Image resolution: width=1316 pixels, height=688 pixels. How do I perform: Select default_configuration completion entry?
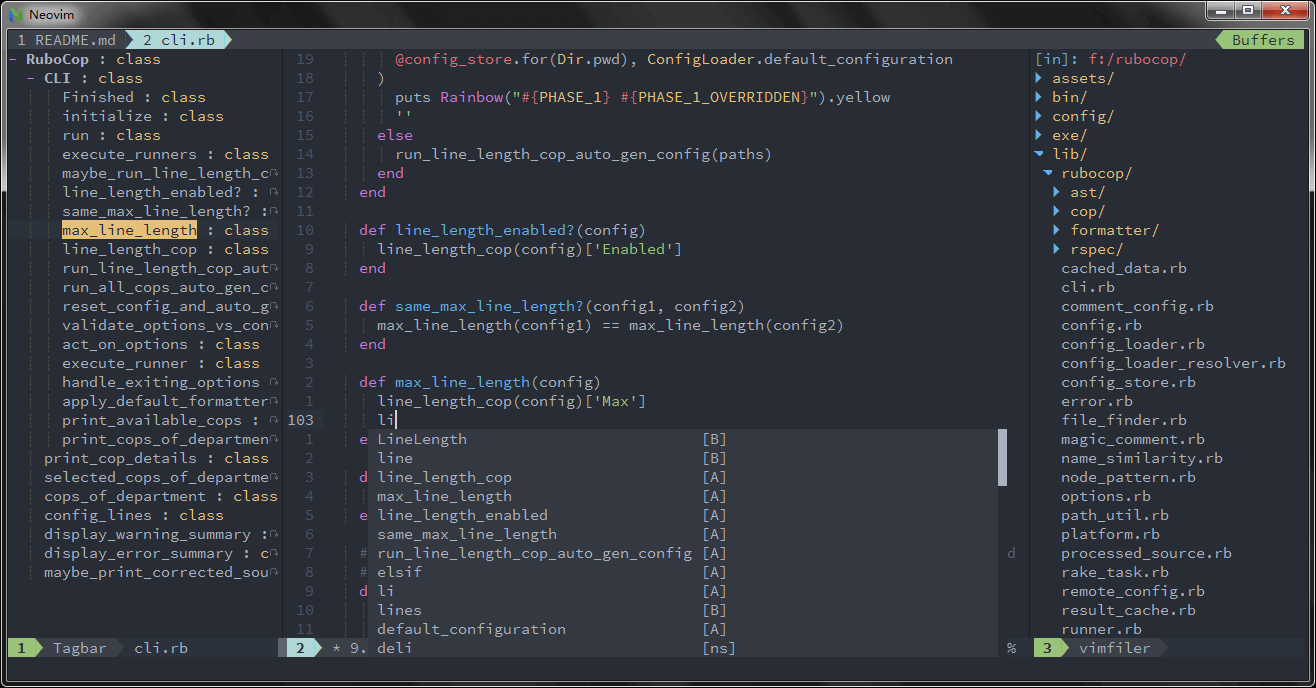(x=683, y=629)
